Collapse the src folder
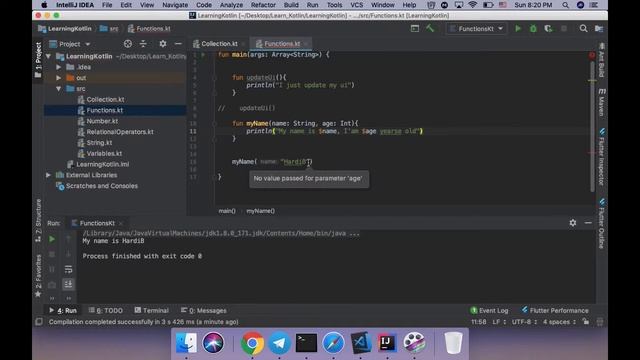The height and width of the screenshot is (360, 640). pyautogui.click(x=59, y=89)
